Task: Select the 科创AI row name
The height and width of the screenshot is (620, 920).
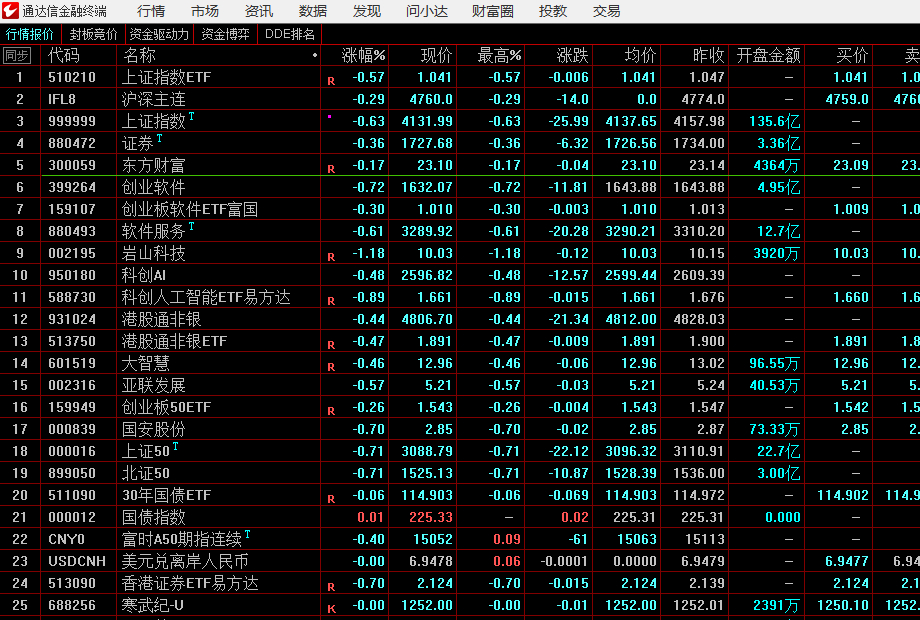Action: pyautogui.click(x=144, y=275)
